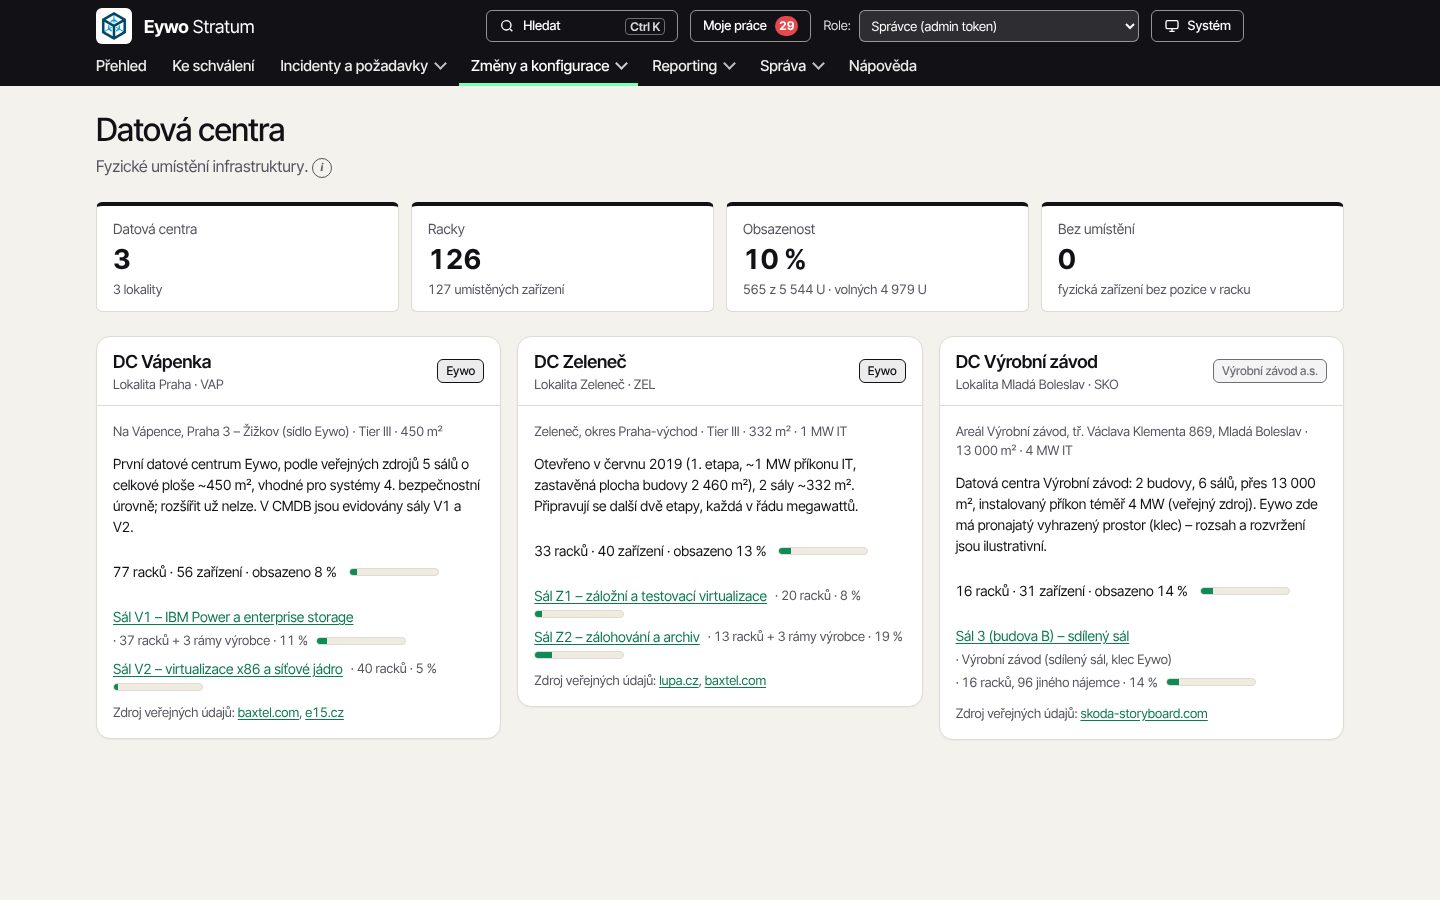Follow baxtel.com source link in DC Zeleneč
1440x900 pixels.
point(735,681)
